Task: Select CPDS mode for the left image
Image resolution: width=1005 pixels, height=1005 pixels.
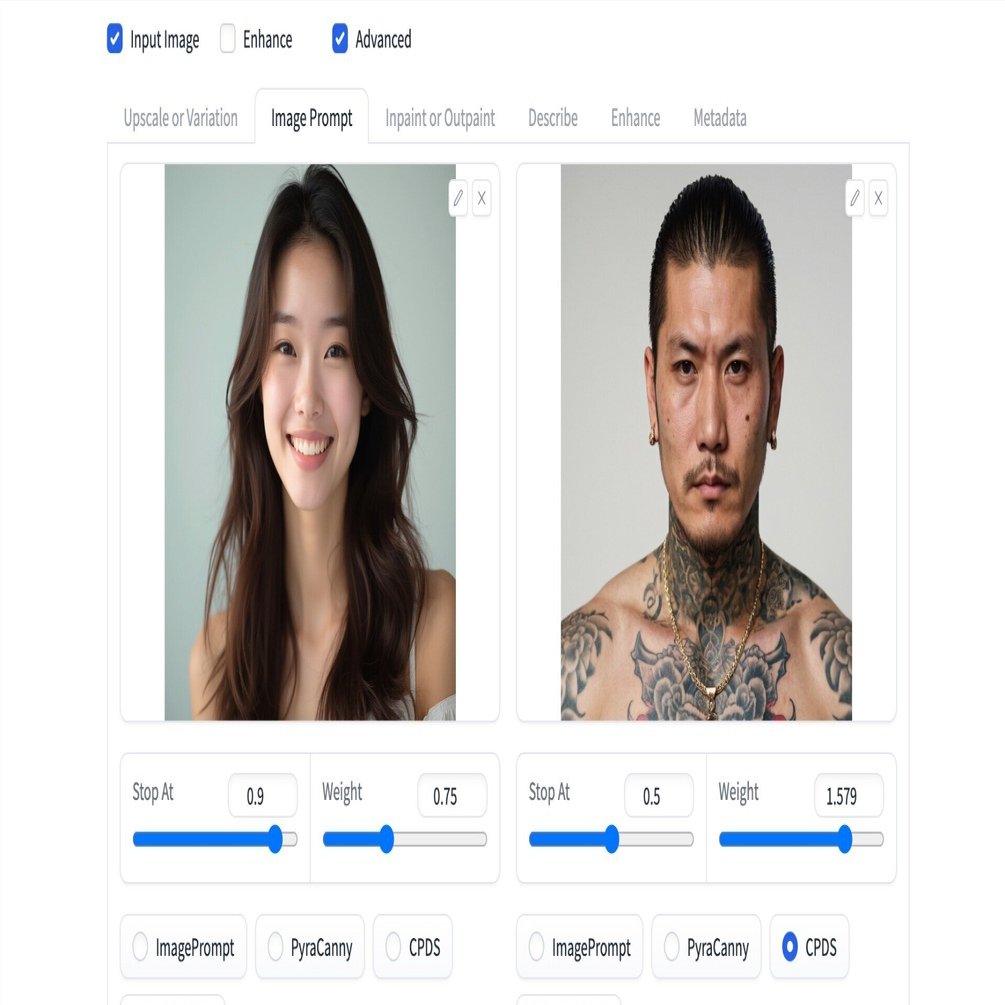Action: click(391, 946)
